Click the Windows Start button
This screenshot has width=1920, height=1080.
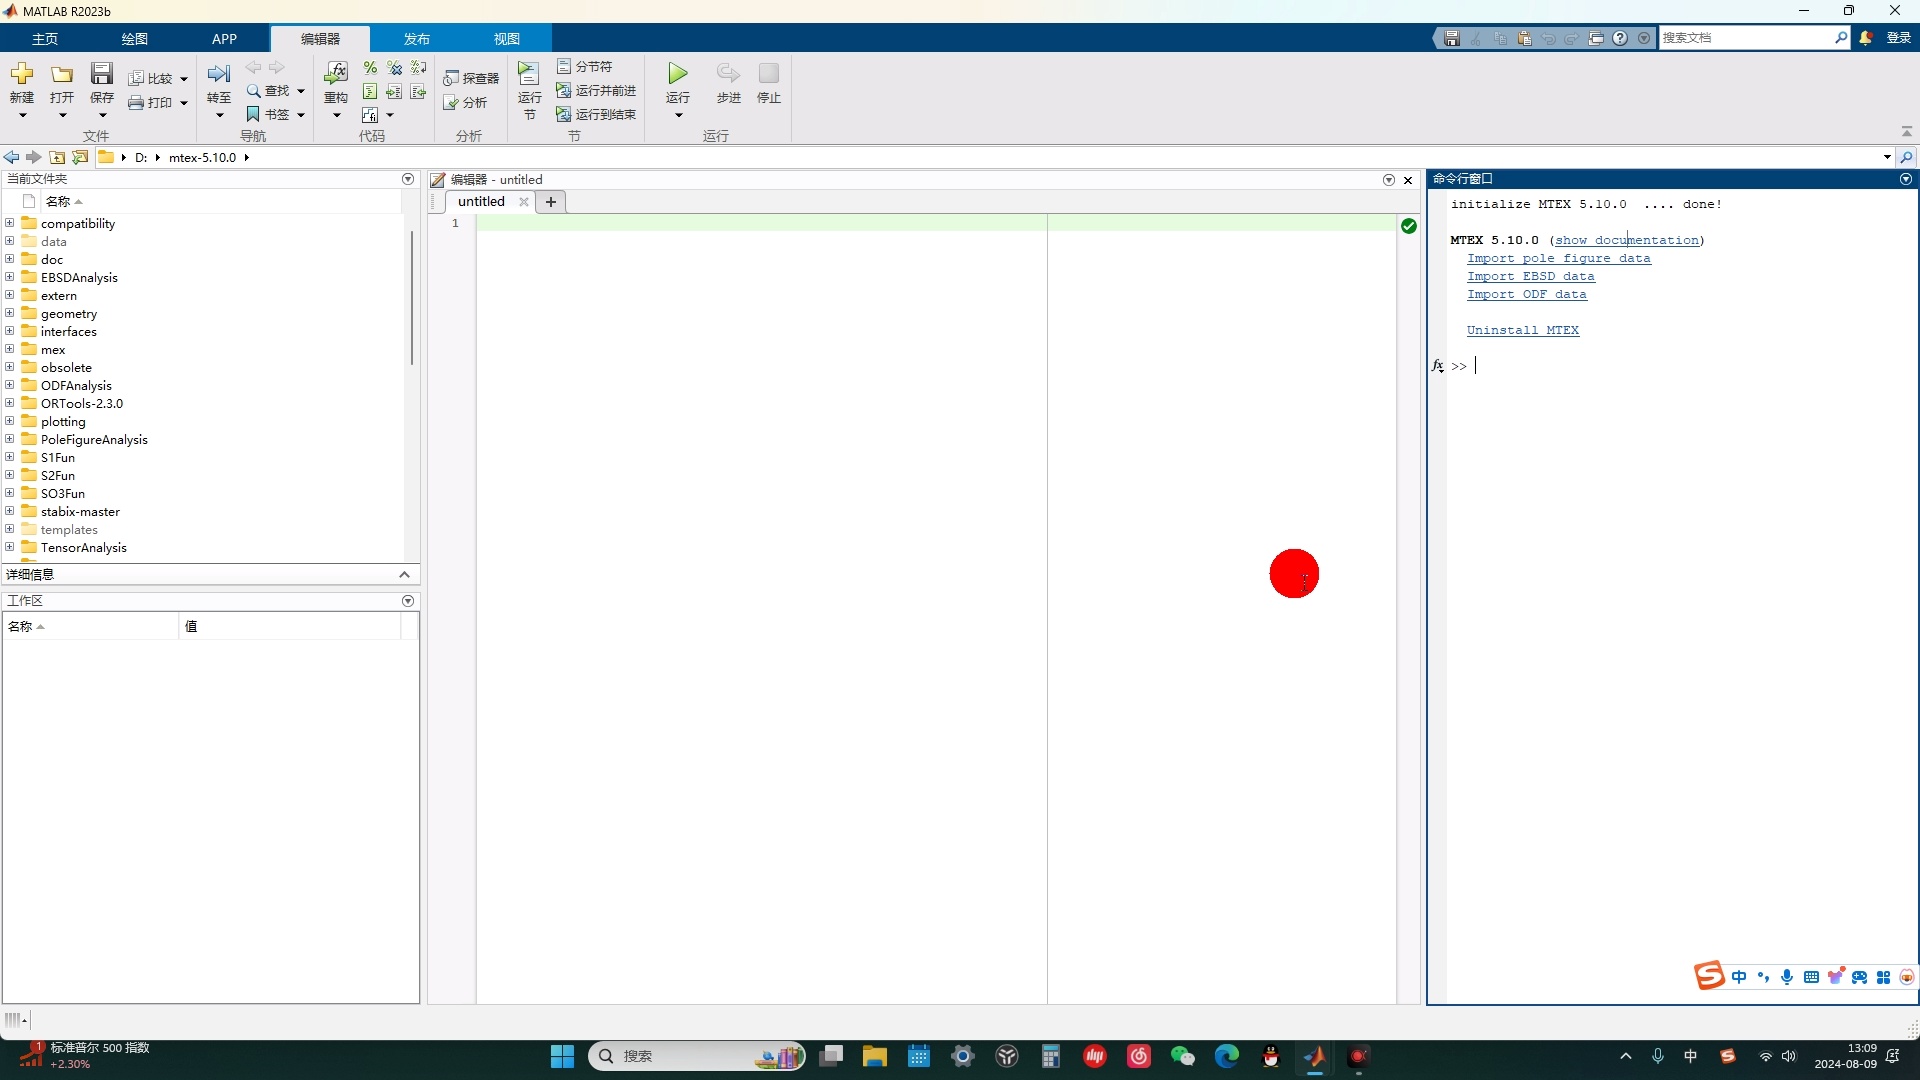click(x=563, y=1057)
